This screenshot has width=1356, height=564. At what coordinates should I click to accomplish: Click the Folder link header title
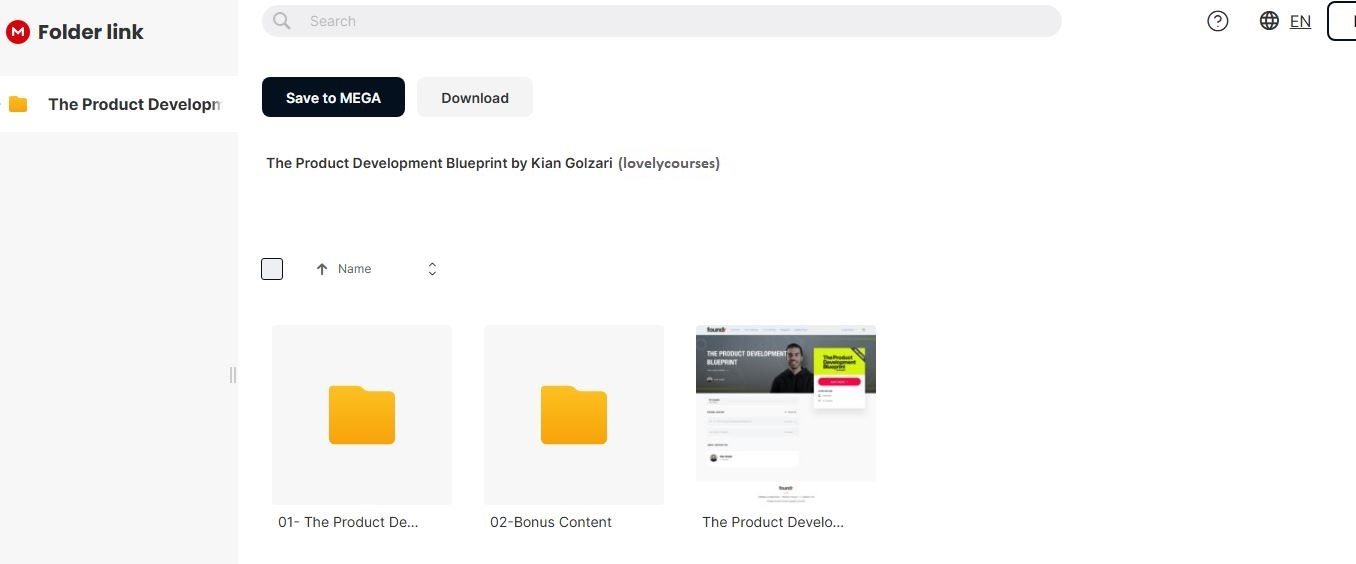(91, 32)
